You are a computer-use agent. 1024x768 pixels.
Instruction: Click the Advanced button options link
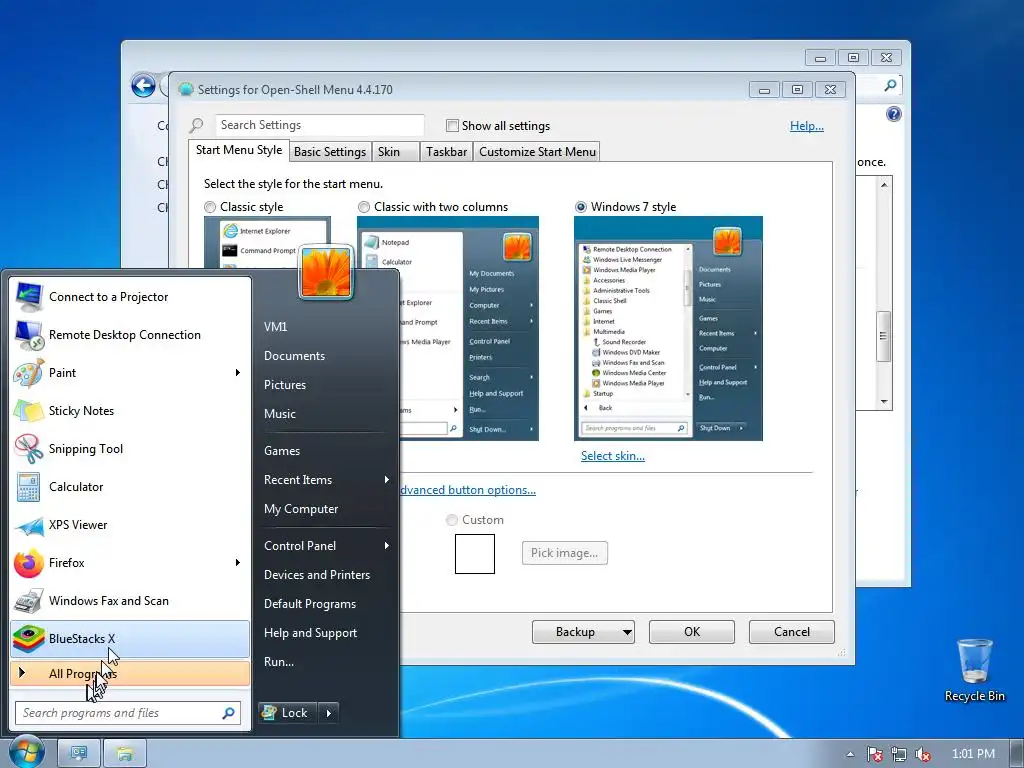coord(468,490)
